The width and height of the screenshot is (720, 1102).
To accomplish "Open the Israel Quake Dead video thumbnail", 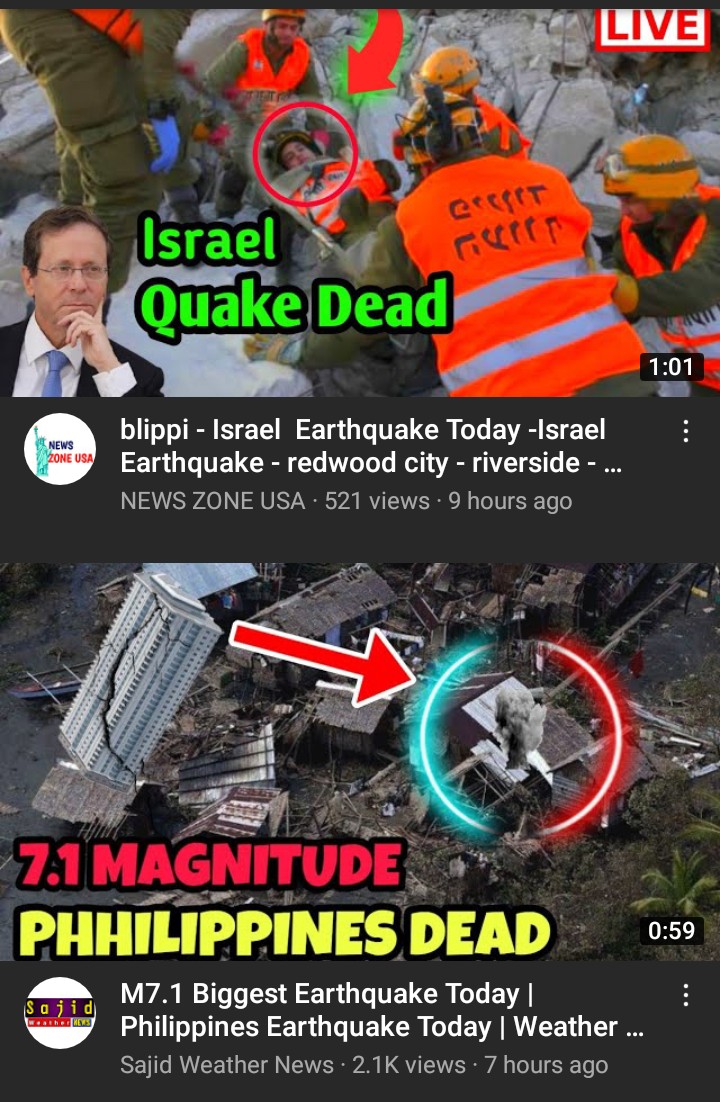I will point(360,202).
